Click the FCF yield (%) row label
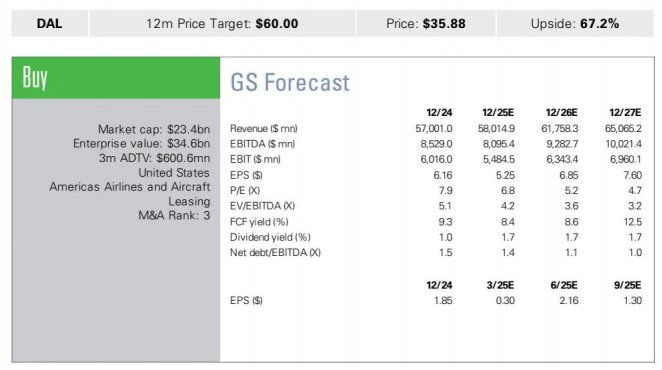 259,222
